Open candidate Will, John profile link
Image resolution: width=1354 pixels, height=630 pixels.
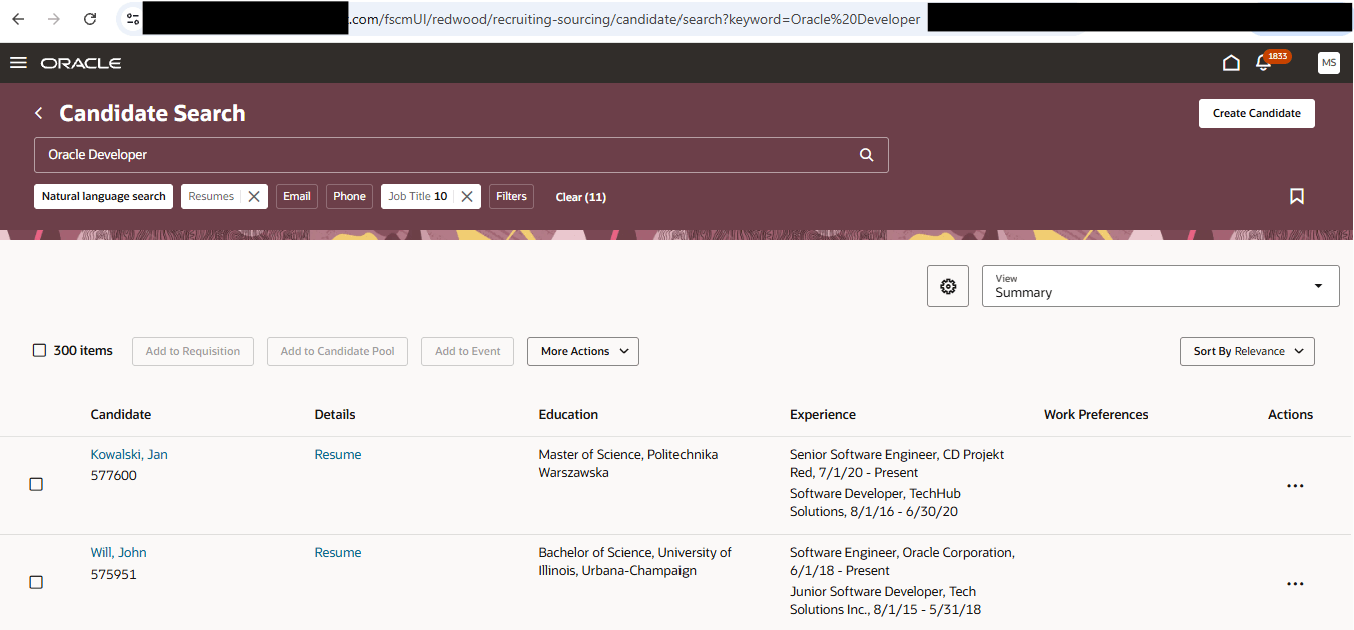118,552
